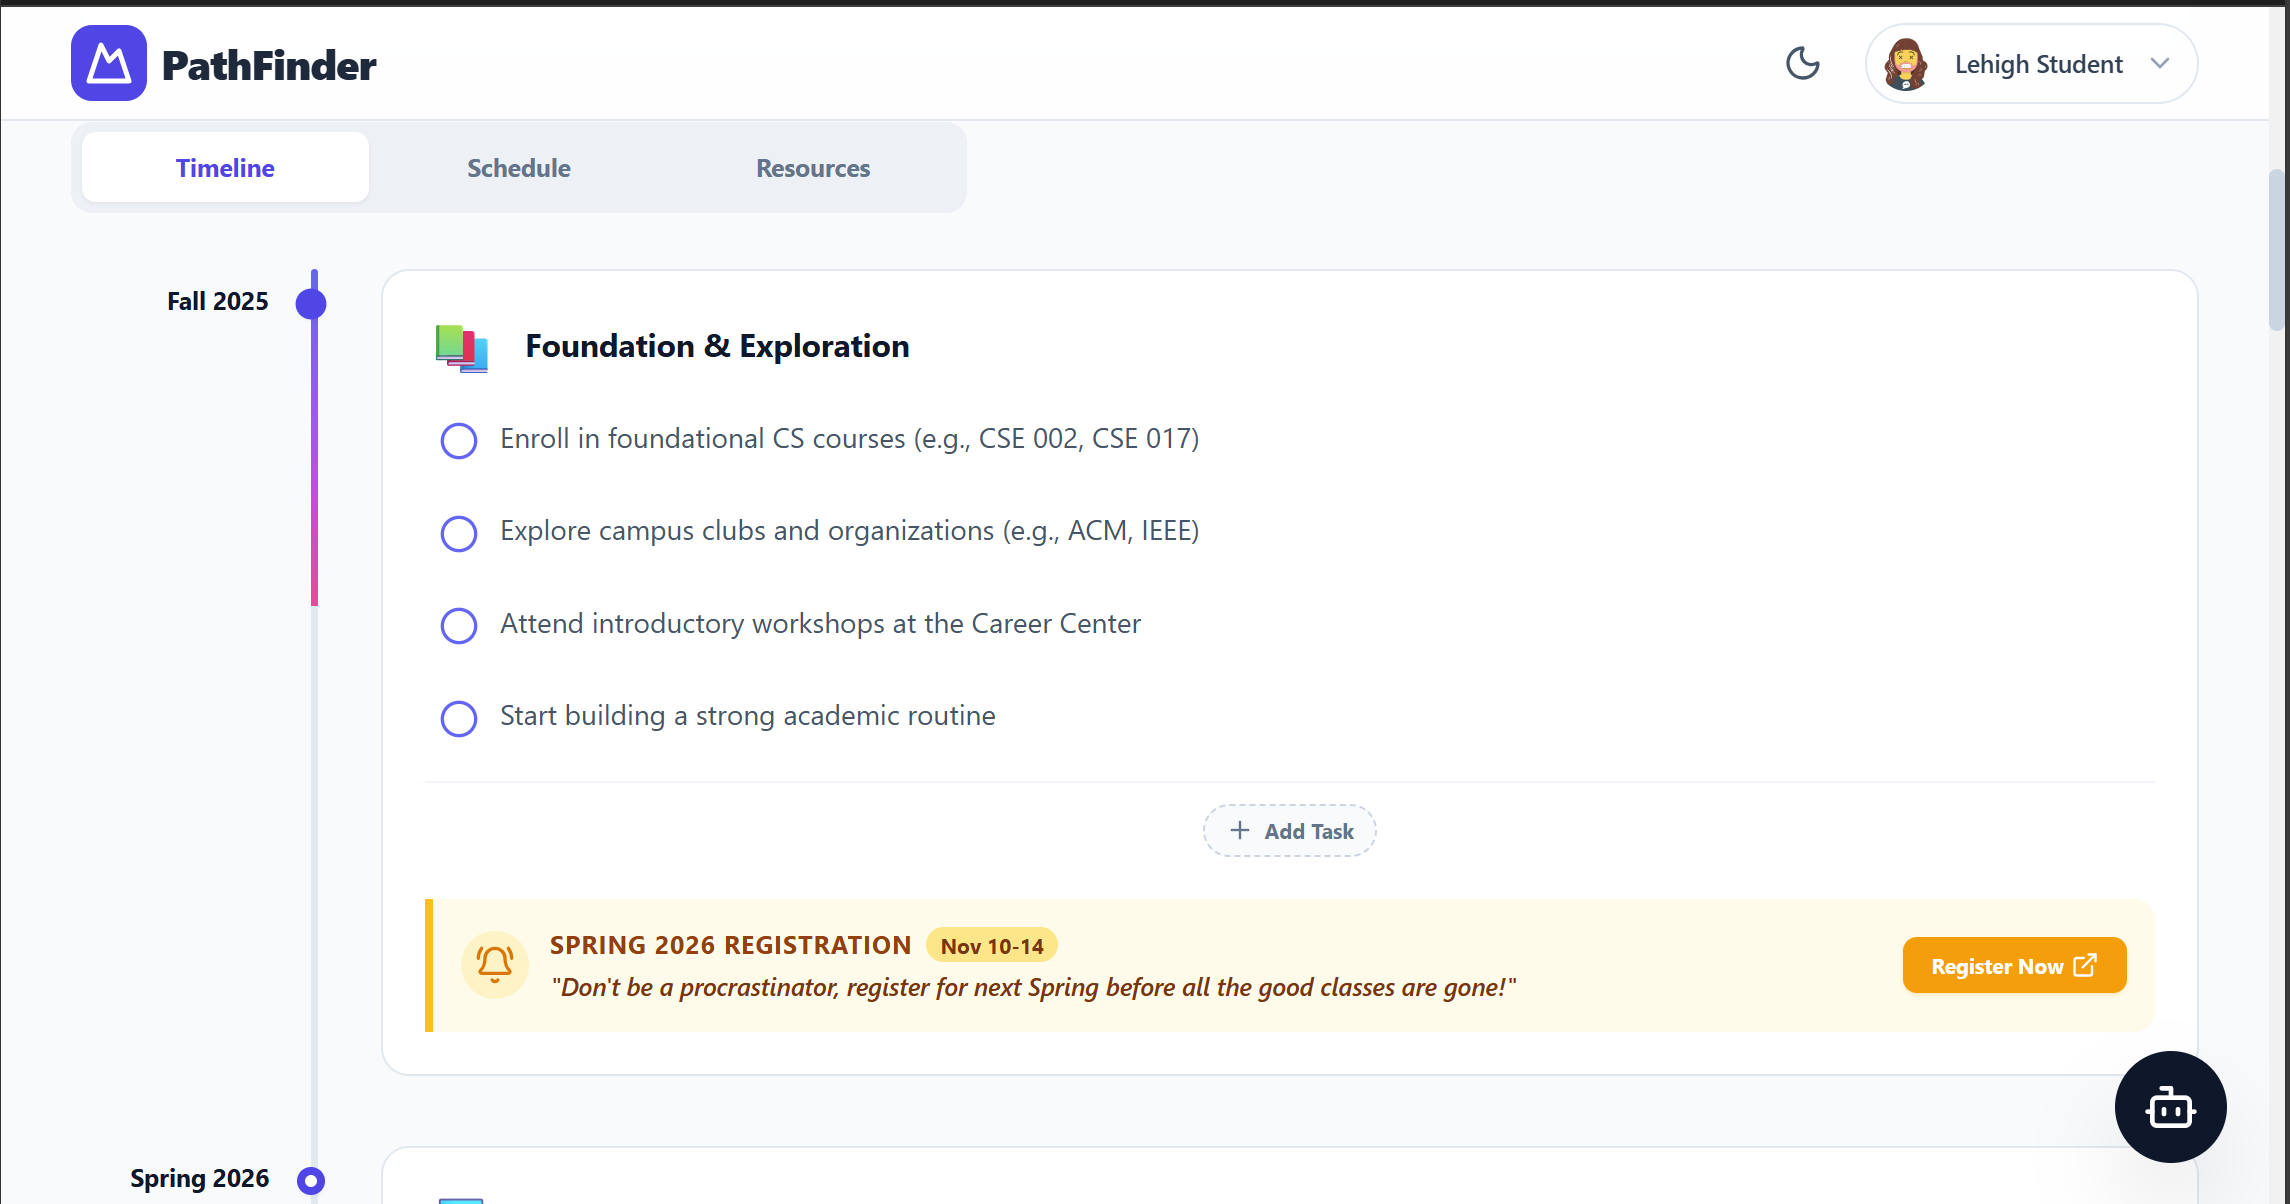
Task: Mark Explore campus clubs task complete
Action: (459, 533)
